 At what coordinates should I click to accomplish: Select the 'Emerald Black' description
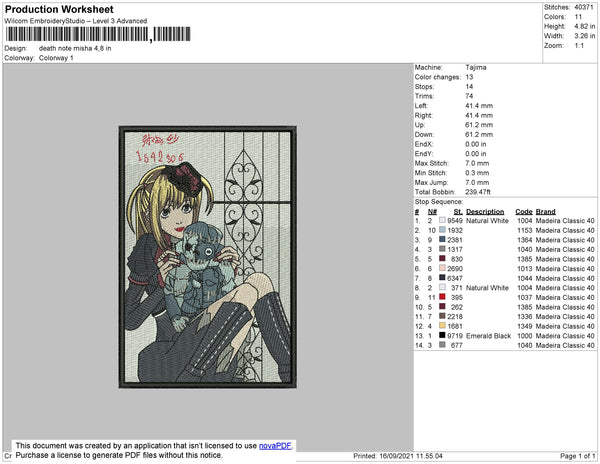point(489,335)
